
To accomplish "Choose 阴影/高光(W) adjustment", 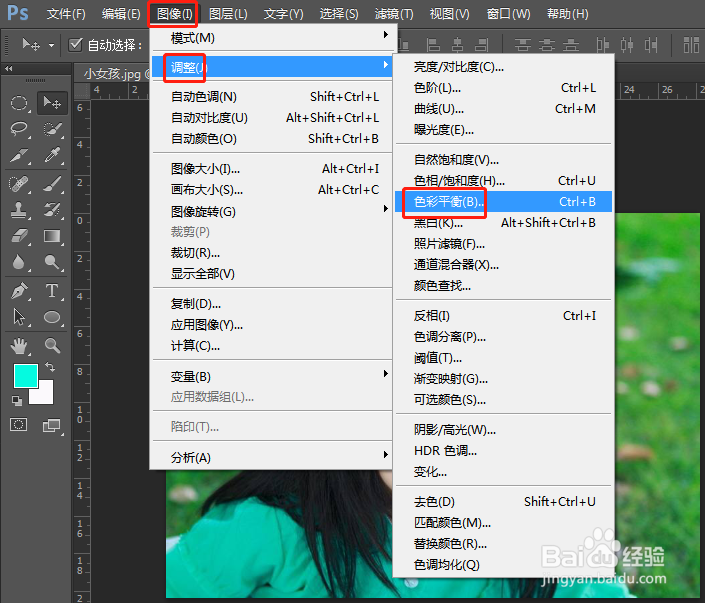I will [504, 430].
